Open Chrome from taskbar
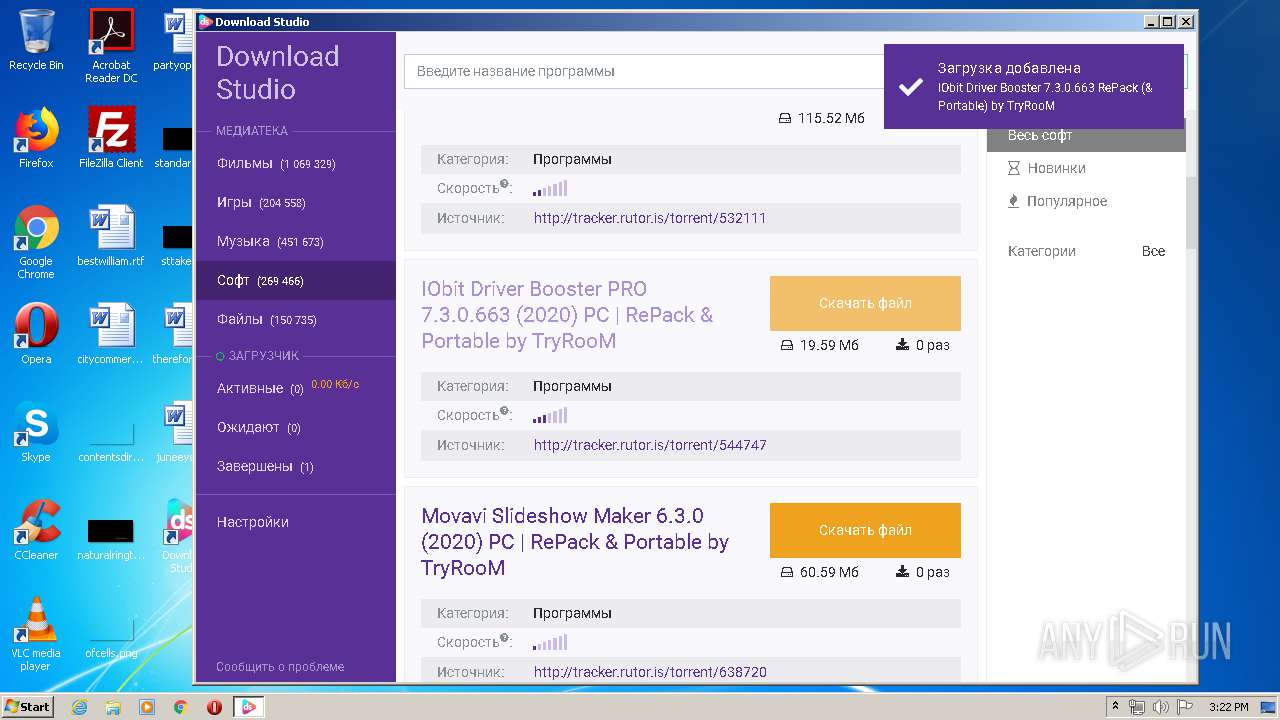This screenshot has height=720, width=1280. pos(181,707)
